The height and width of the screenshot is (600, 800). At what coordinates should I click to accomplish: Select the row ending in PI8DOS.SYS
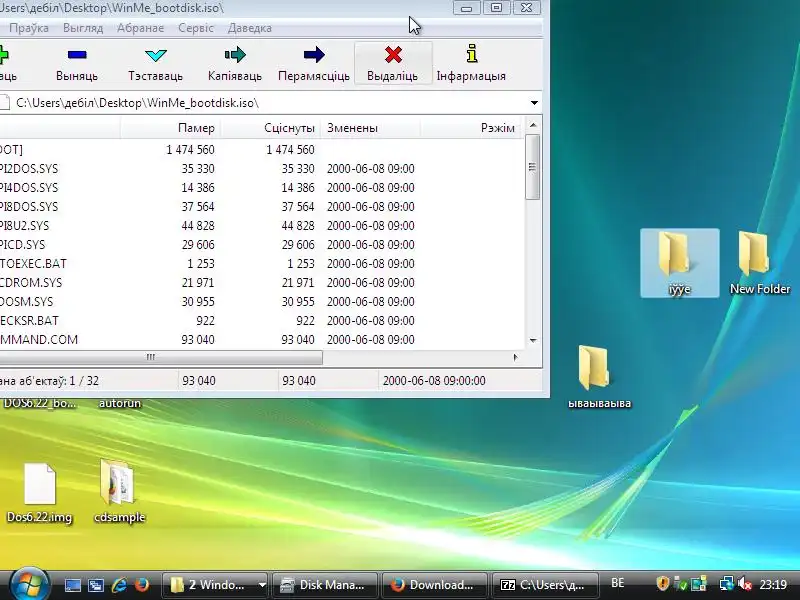point(261,207)
